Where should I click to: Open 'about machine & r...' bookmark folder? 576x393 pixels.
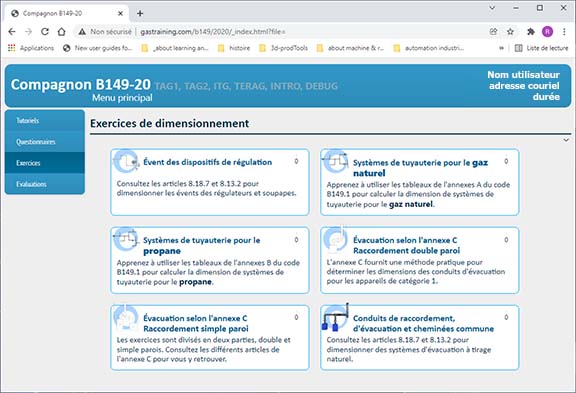point(350,48)
